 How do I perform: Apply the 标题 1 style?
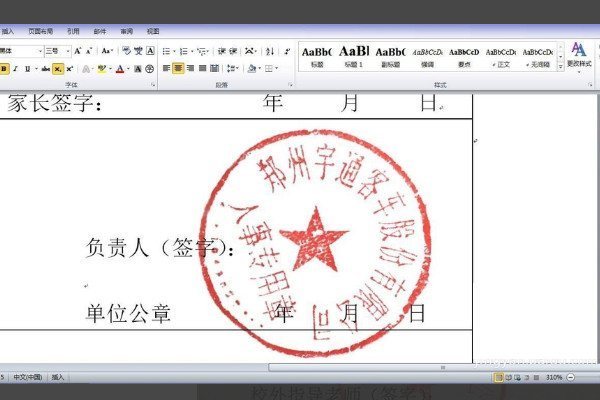pos(354,57)
